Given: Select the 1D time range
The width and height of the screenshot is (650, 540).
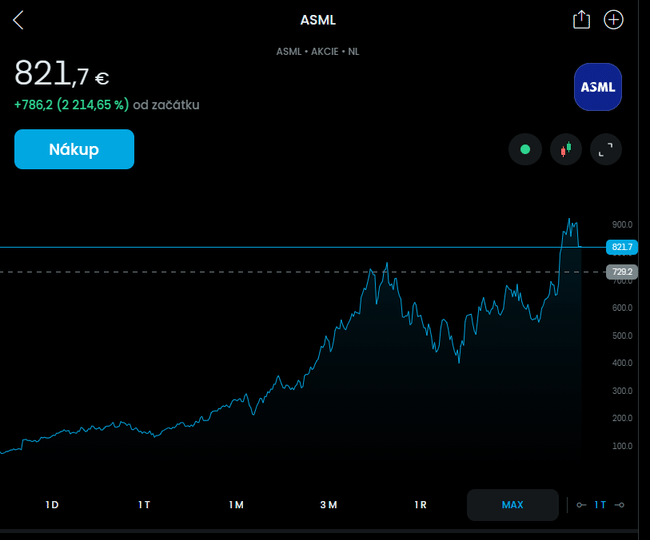Looking at the screenshot, I should pos(52,505).
